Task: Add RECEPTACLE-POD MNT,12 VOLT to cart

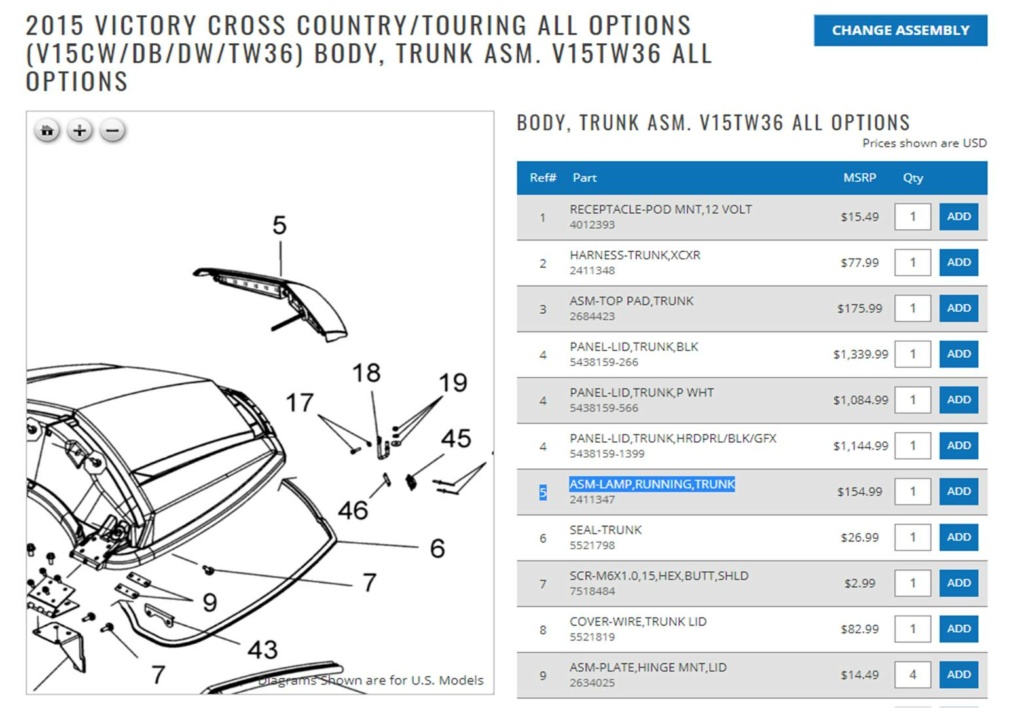Action: (959, 216)
